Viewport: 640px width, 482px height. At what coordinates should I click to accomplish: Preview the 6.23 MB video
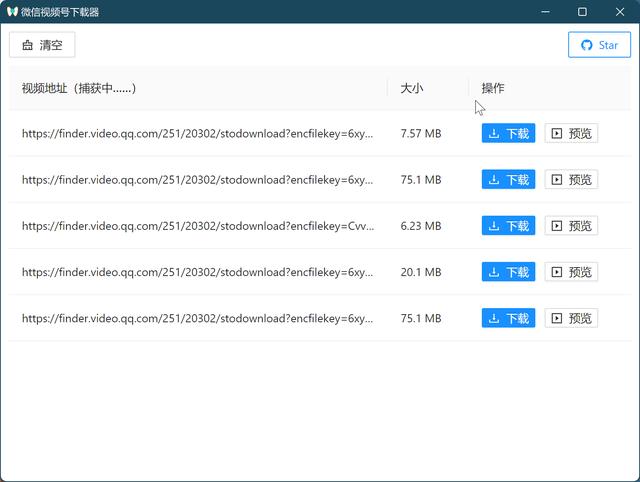[571, 226]
